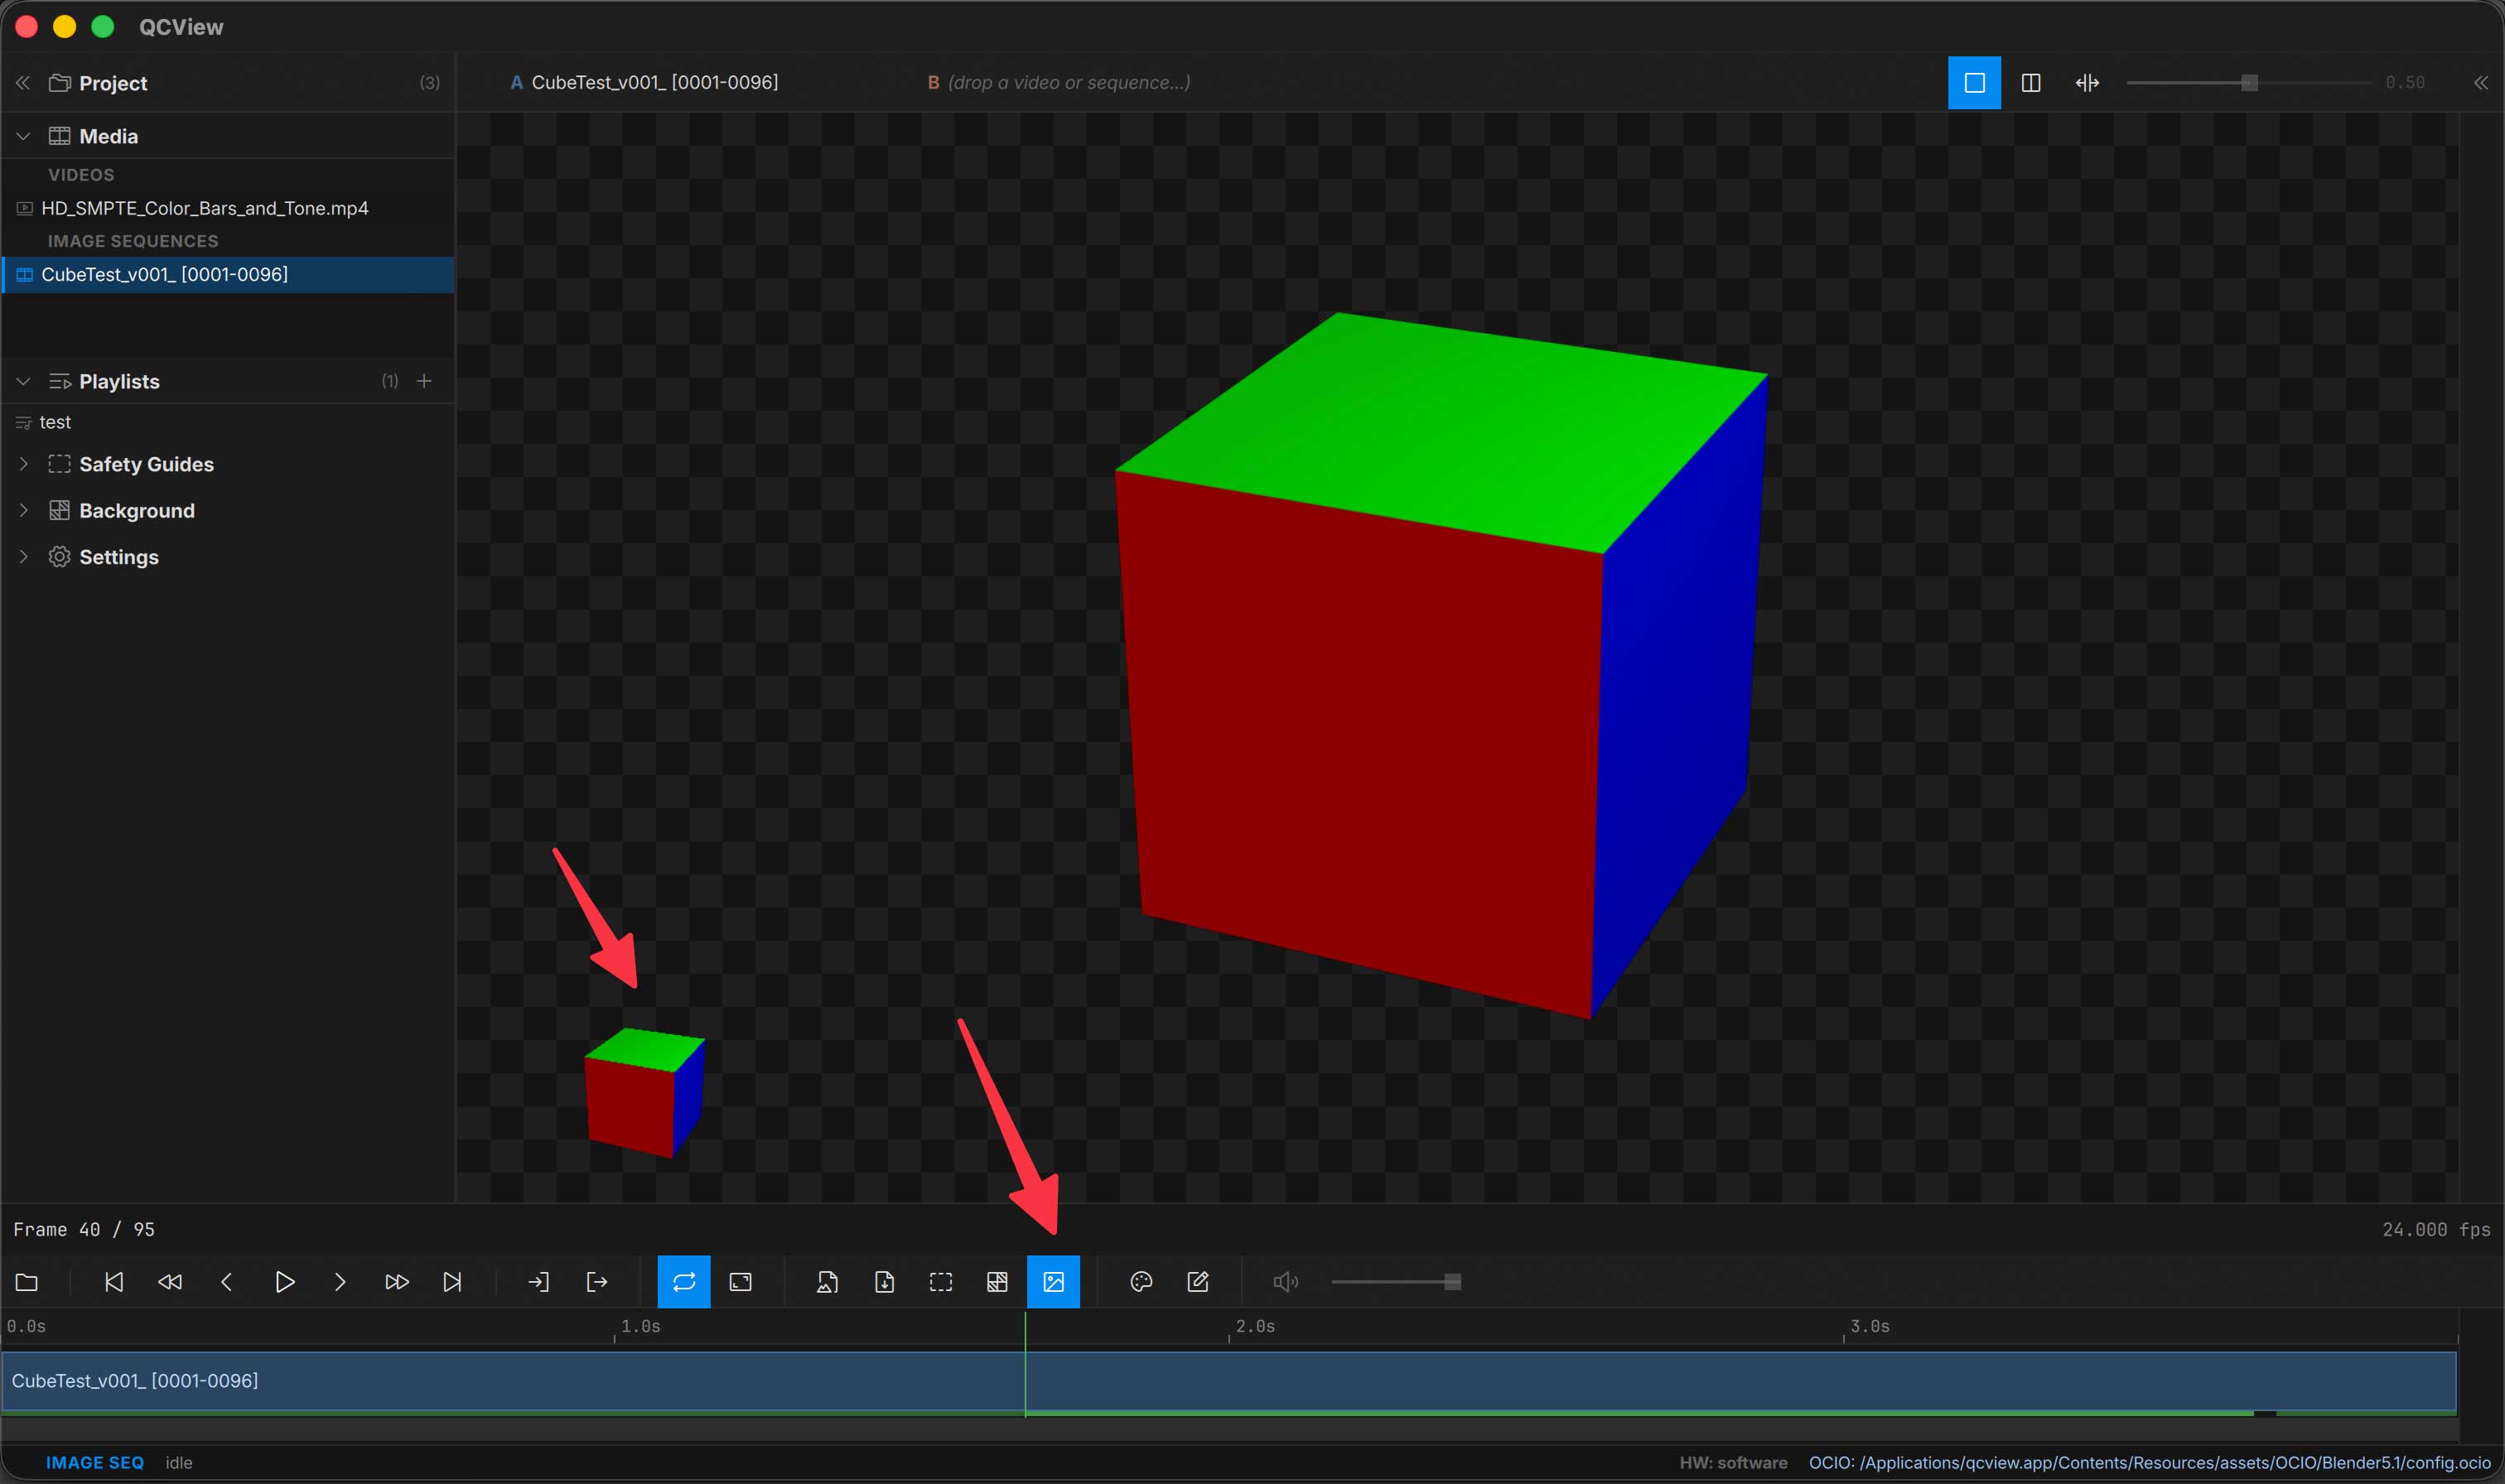Set the out point marker
Screen dimensions: 2505x1484
tap(596, 1282)
